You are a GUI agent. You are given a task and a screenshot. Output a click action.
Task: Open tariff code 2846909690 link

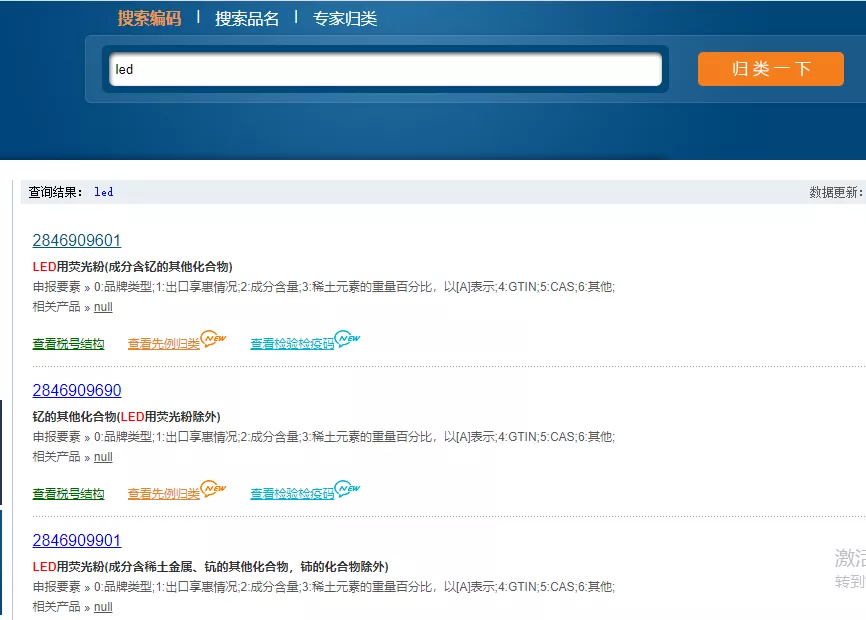pyautogui.click(x=77, y=390)
